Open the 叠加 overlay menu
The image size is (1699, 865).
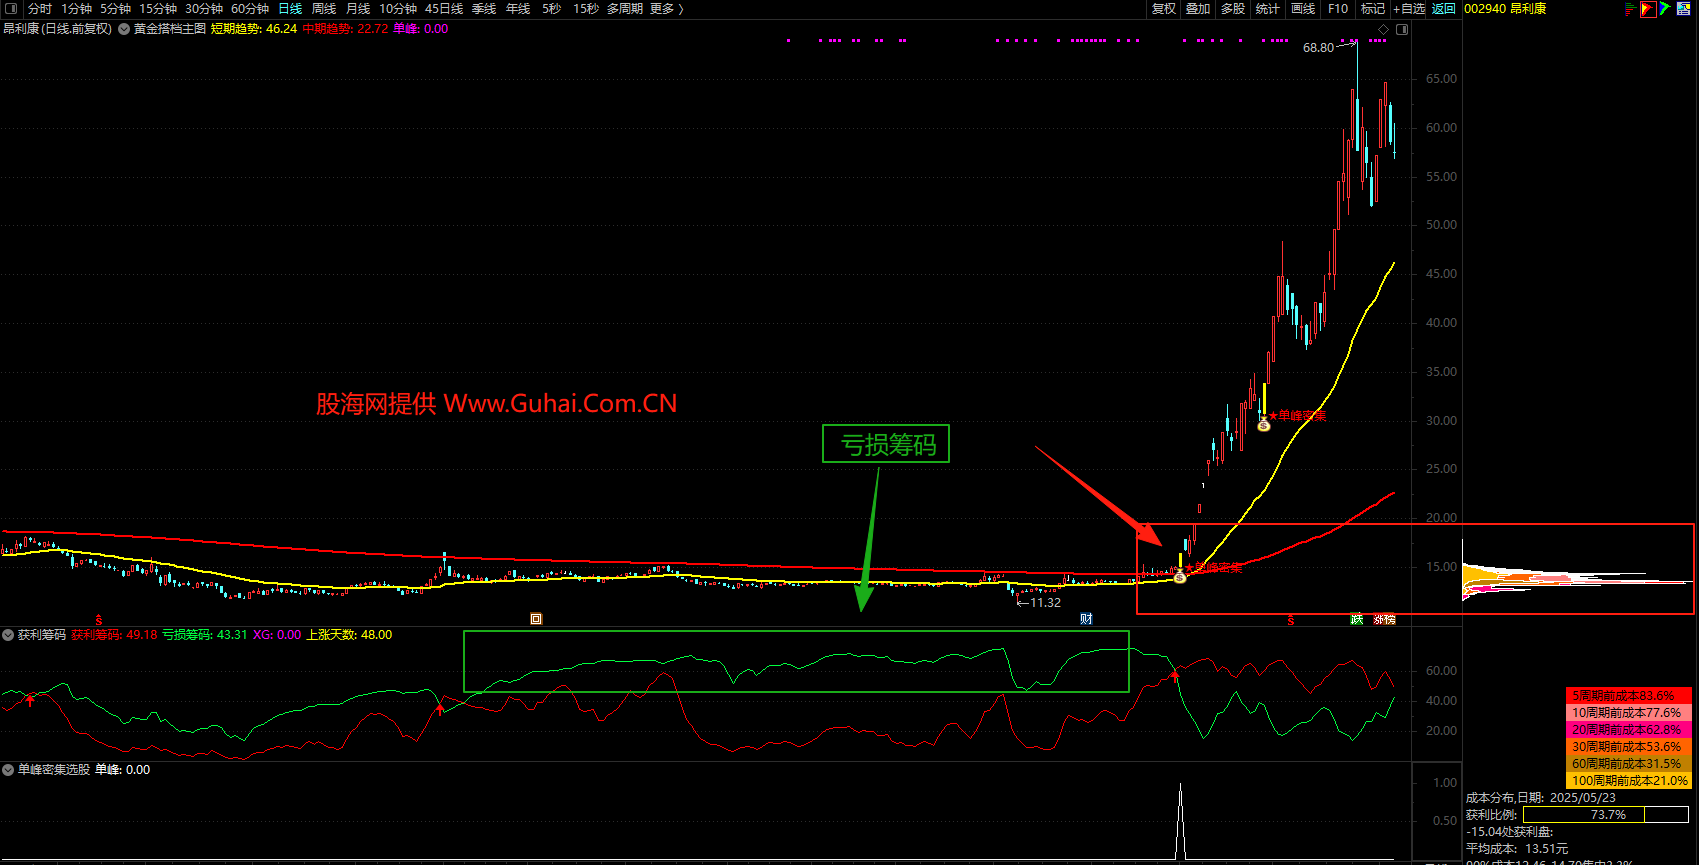1198,8
